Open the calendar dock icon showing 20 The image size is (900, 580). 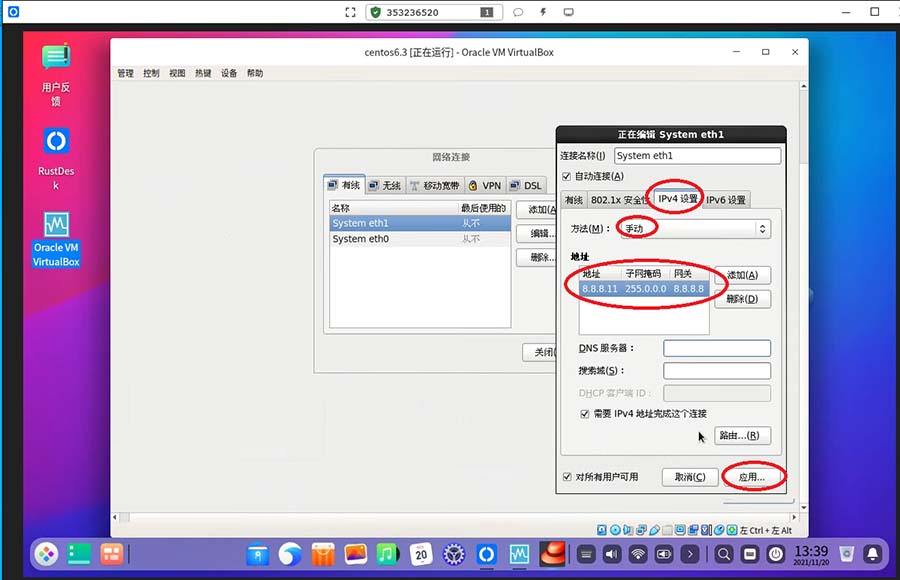point(421,554)
